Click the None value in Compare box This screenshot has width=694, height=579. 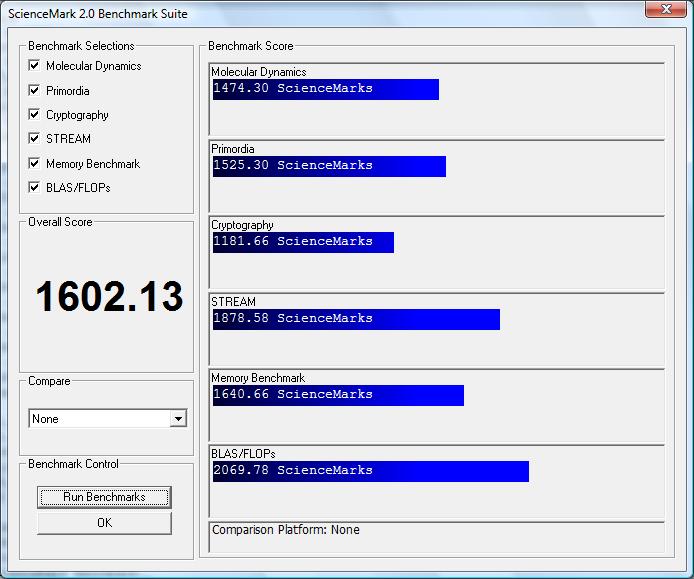pos(45,419)
